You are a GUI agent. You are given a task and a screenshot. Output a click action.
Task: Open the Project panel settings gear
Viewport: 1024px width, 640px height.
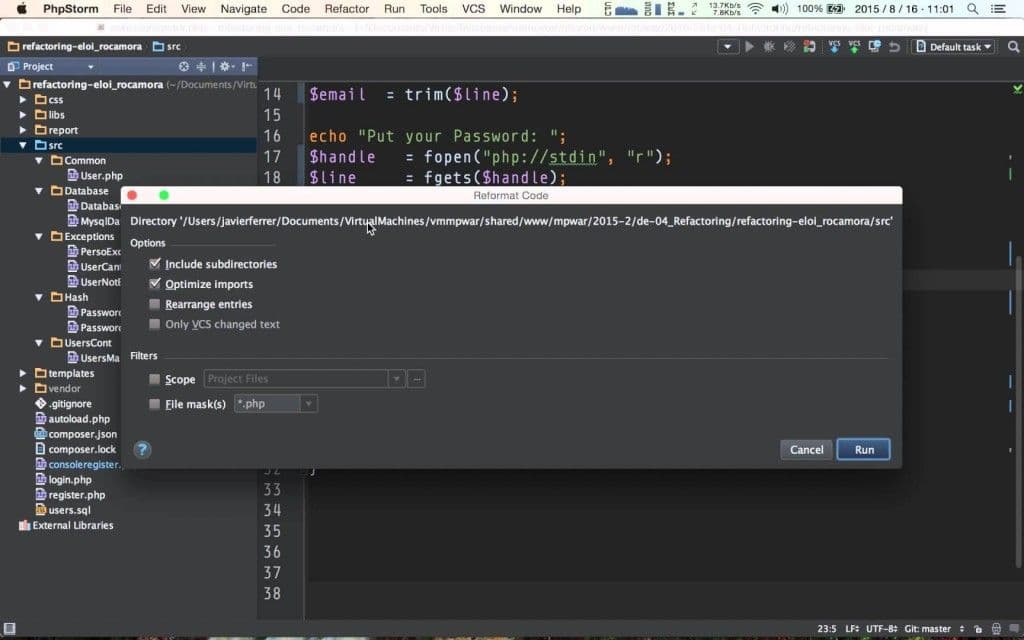click(224, 67)
